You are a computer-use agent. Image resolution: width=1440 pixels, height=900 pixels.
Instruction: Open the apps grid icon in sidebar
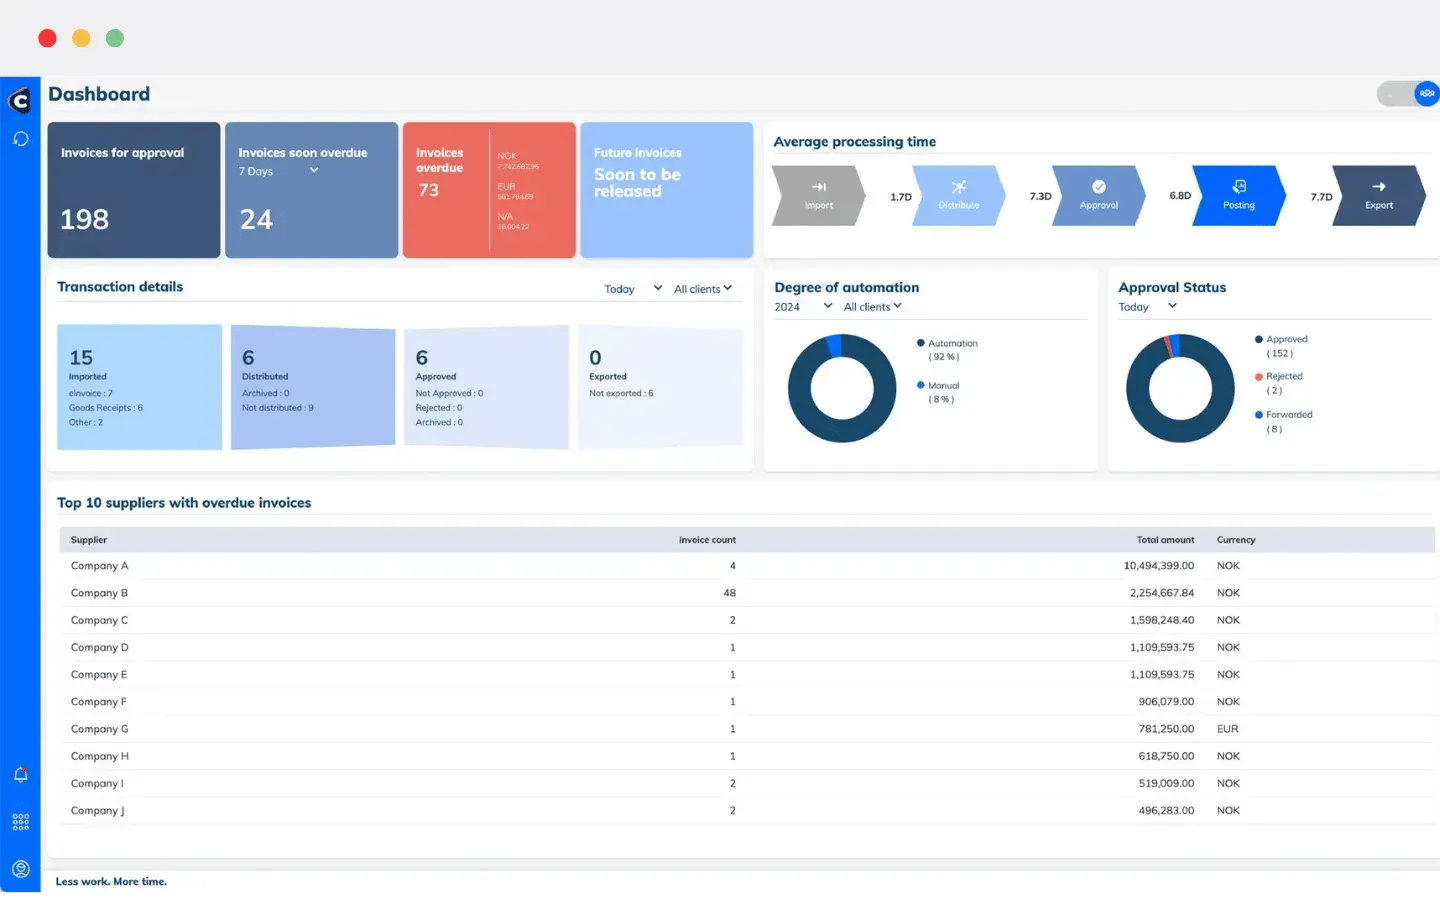pyautogui.click(x=20, y=822)
